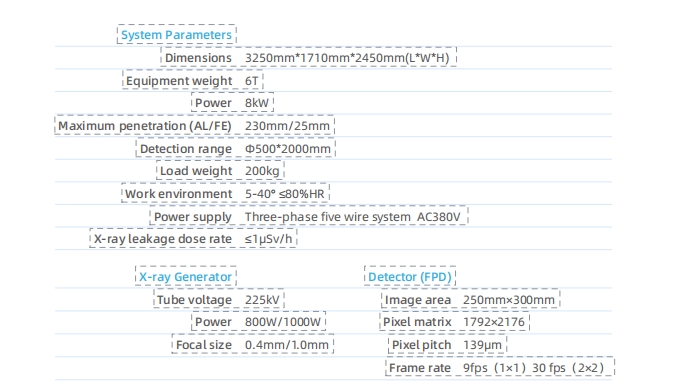Select the X-ray Generator heading
692x390 pixels.
pyautogui.click(x=186, y=276)
